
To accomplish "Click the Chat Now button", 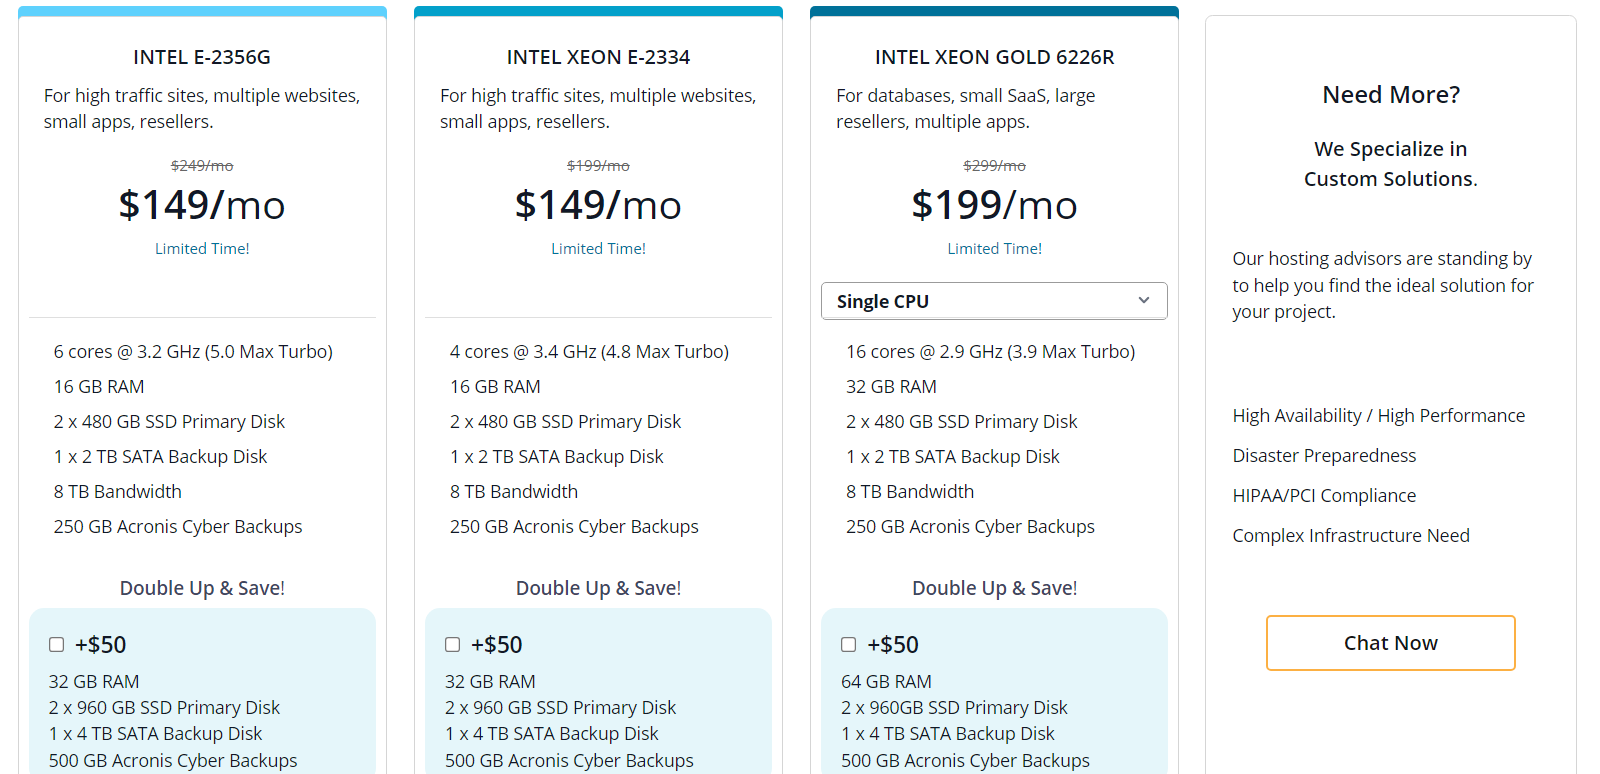I will [x=1391, y=643].
